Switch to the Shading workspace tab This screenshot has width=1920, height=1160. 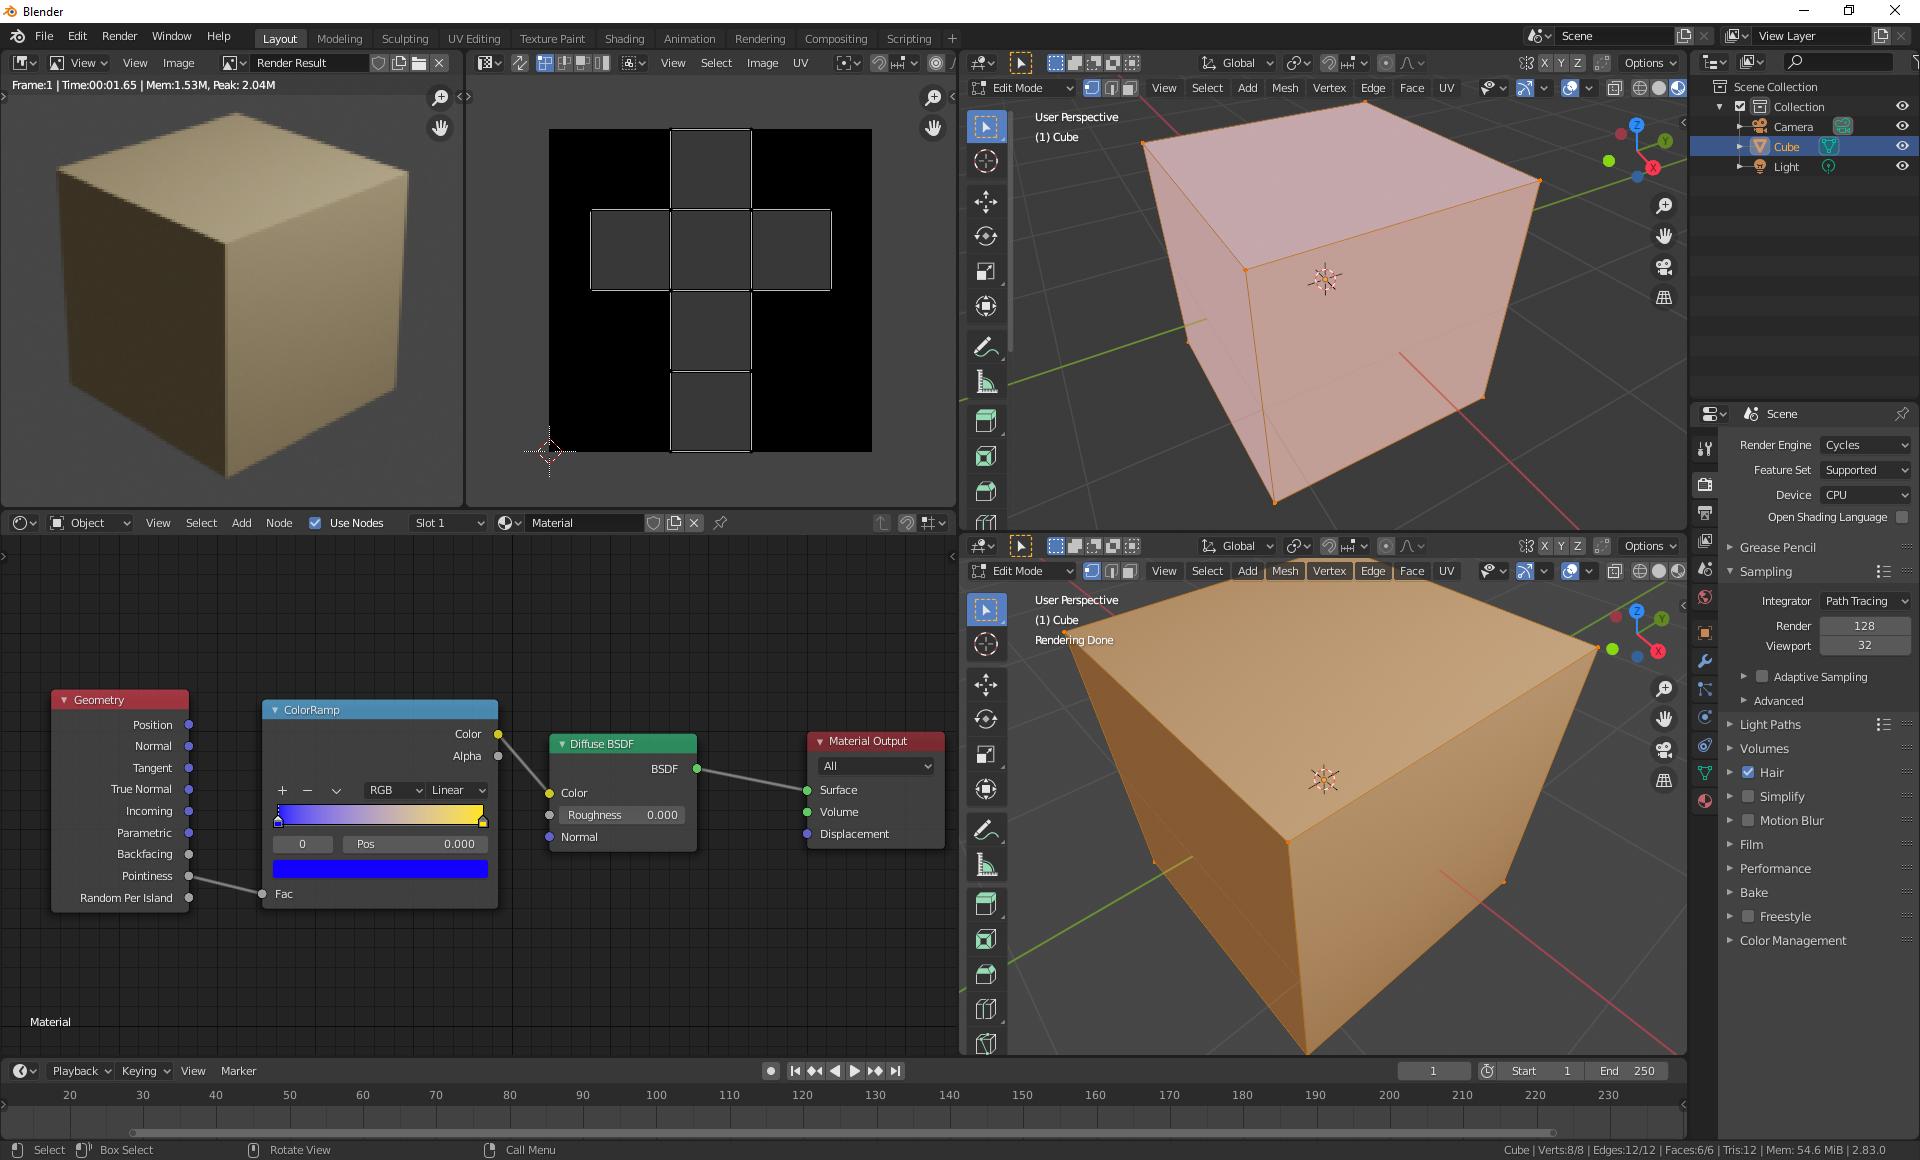624,39
